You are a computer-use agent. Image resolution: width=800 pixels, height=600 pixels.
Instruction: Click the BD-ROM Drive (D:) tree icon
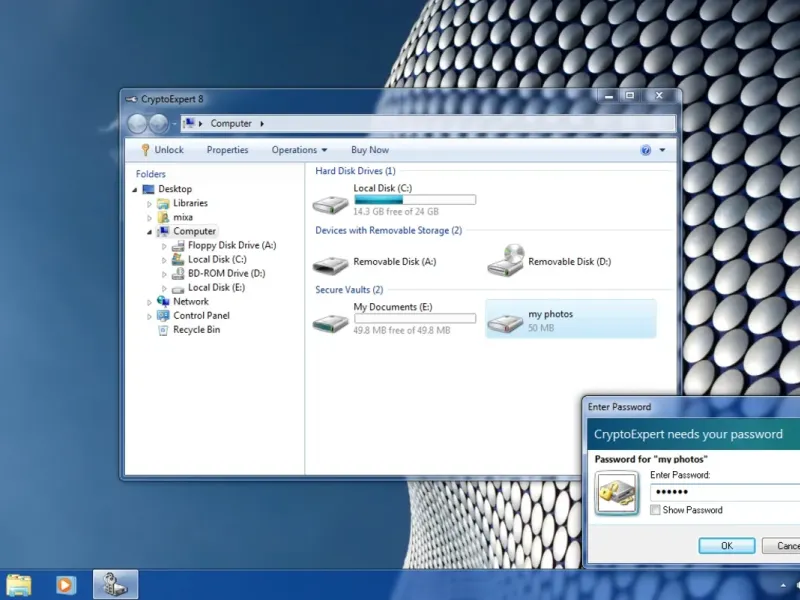(178, 273)
